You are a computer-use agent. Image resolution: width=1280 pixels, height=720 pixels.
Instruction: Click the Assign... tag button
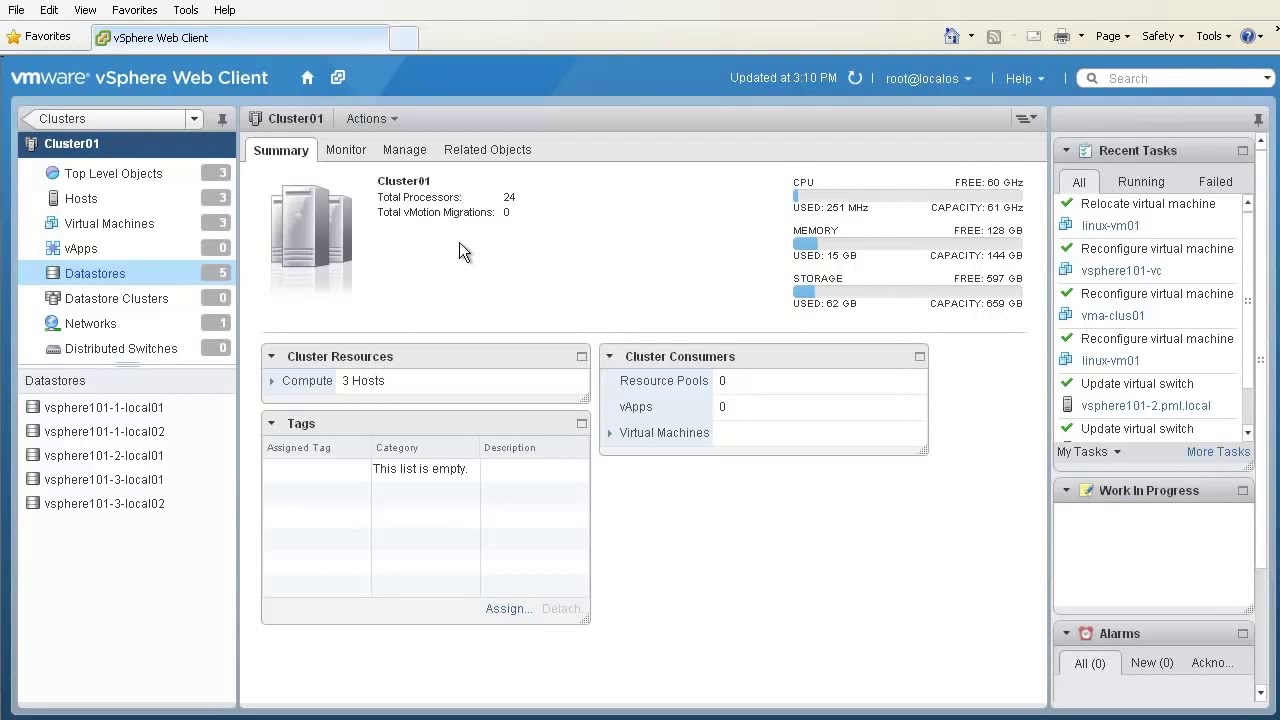point(509,609)
